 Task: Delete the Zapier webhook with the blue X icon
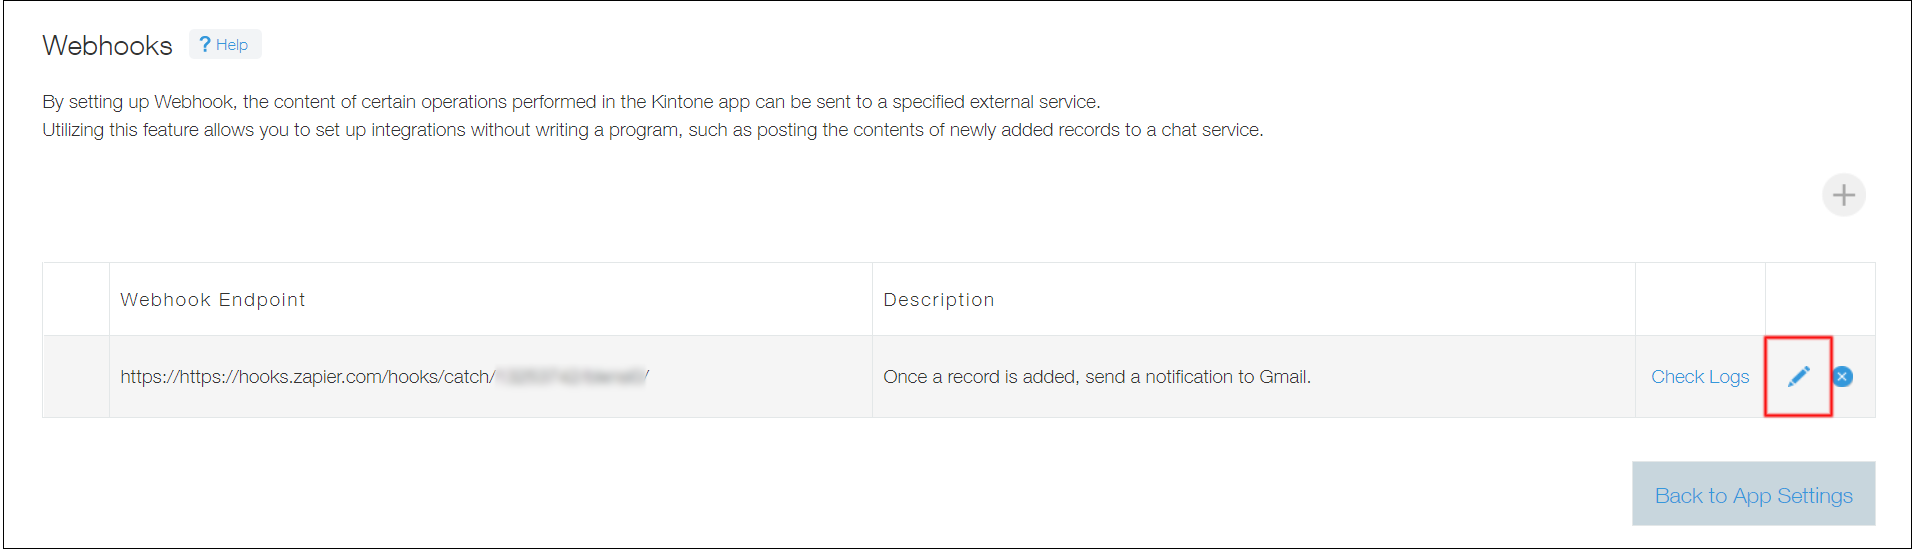[1842, 377]
